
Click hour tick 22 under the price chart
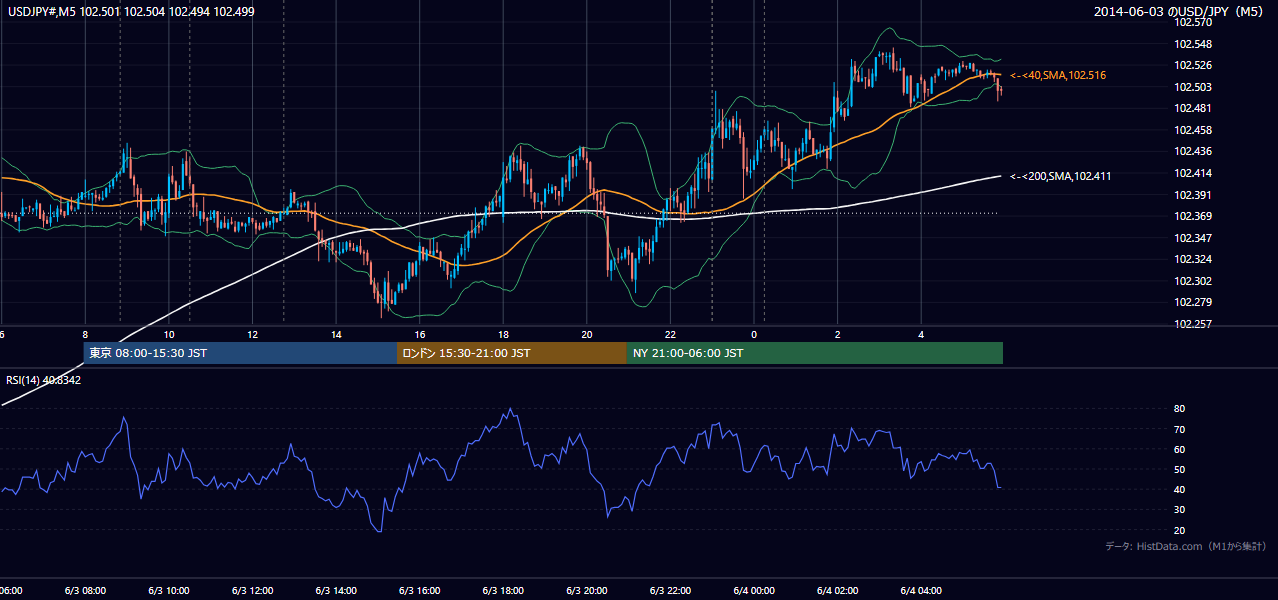(x=671, y=334)
